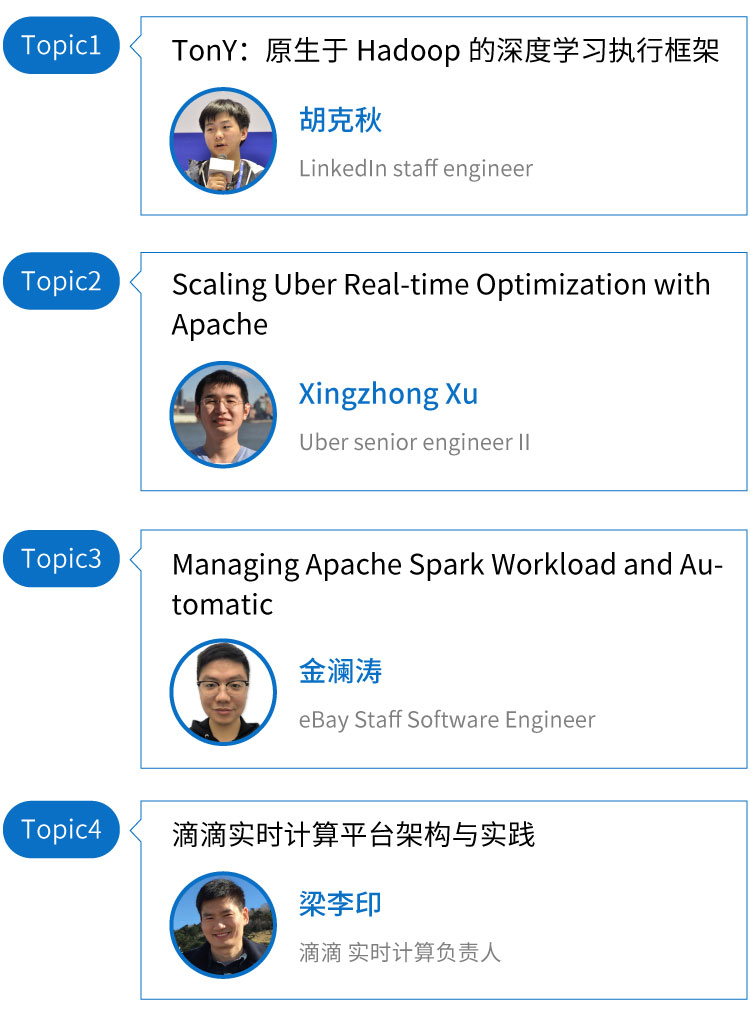750x1021 pixels.
Task: Click the Topic2 label badge
Action: [x=61, y=281]
